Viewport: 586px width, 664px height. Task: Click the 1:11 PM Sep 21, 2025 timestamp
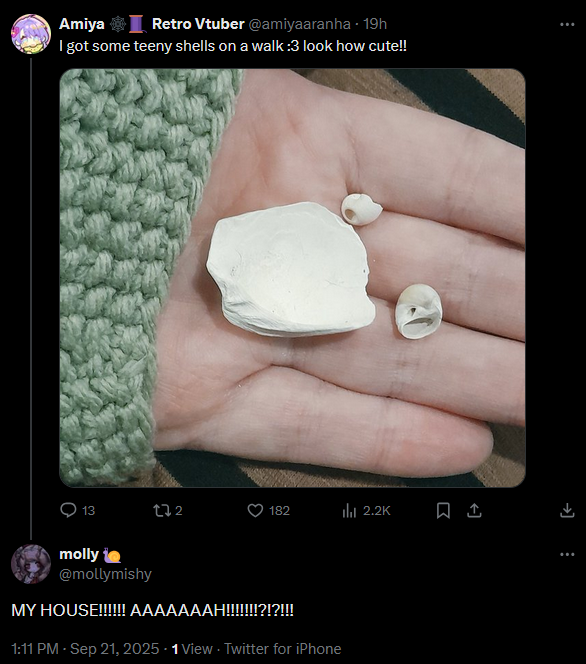click(x=85, y=649)
